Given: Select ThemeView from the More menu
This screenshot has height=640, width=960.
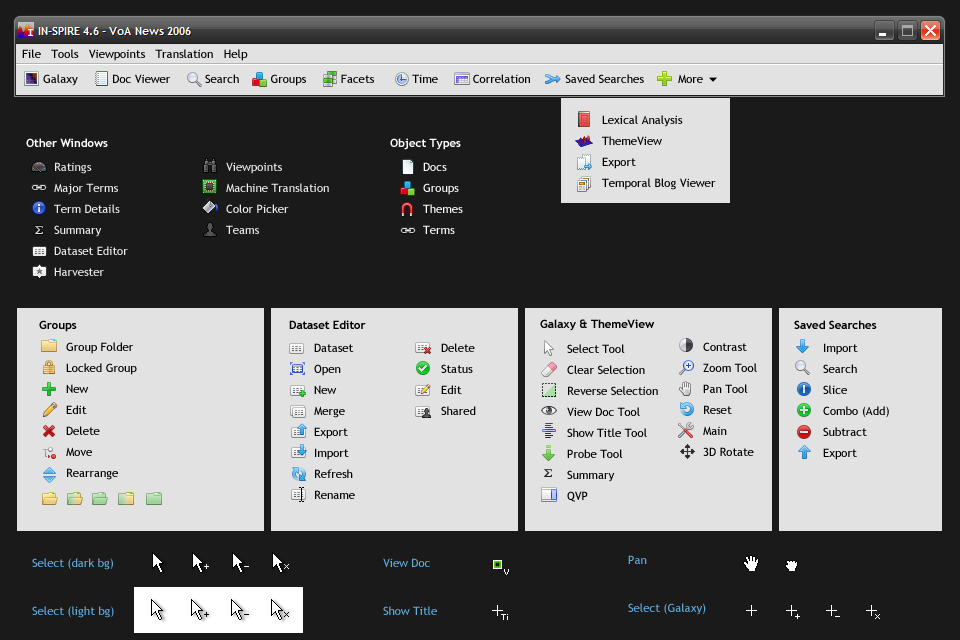Looking at the screenshot, I should pos(631,141).
